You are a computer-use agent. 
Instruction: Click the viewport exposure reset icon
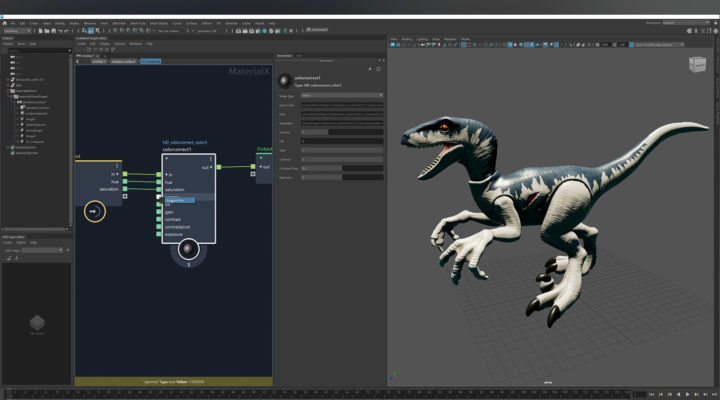(597, 45)
